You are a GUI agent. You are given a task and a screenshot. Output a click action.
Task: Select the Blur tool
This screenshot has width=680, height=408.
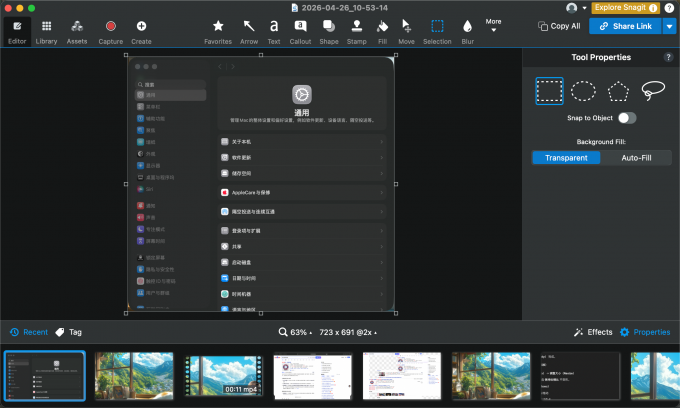pyautogui.click(x=468, y=32)
